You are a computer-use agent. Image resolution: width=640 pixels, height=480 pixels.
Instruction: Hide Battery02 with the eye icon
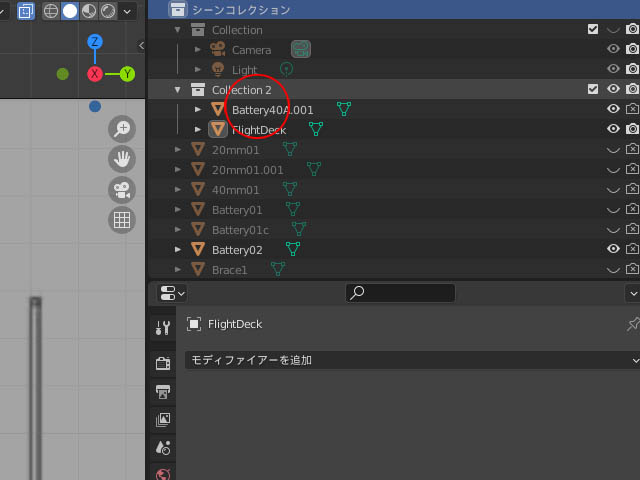click(613, 249)
